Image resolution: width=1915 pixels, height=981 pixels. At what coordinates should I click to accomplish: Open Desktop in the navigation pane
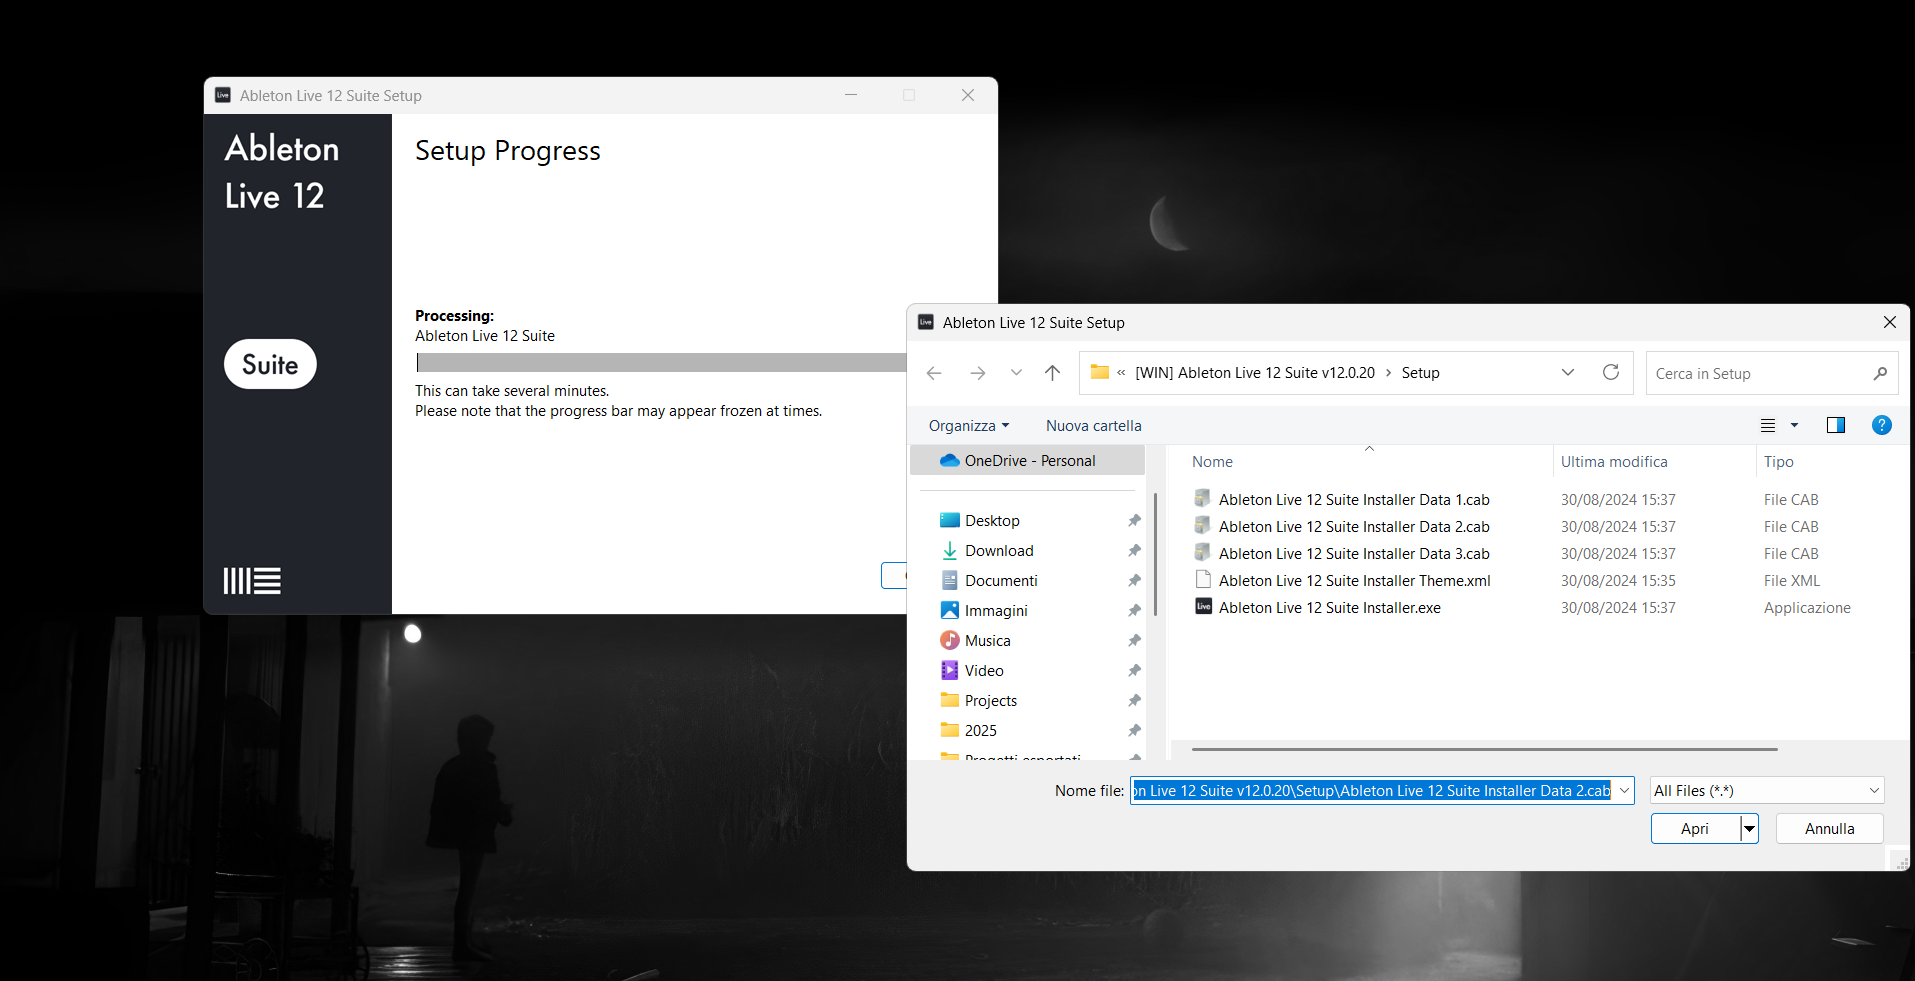(x=992, y=520)
